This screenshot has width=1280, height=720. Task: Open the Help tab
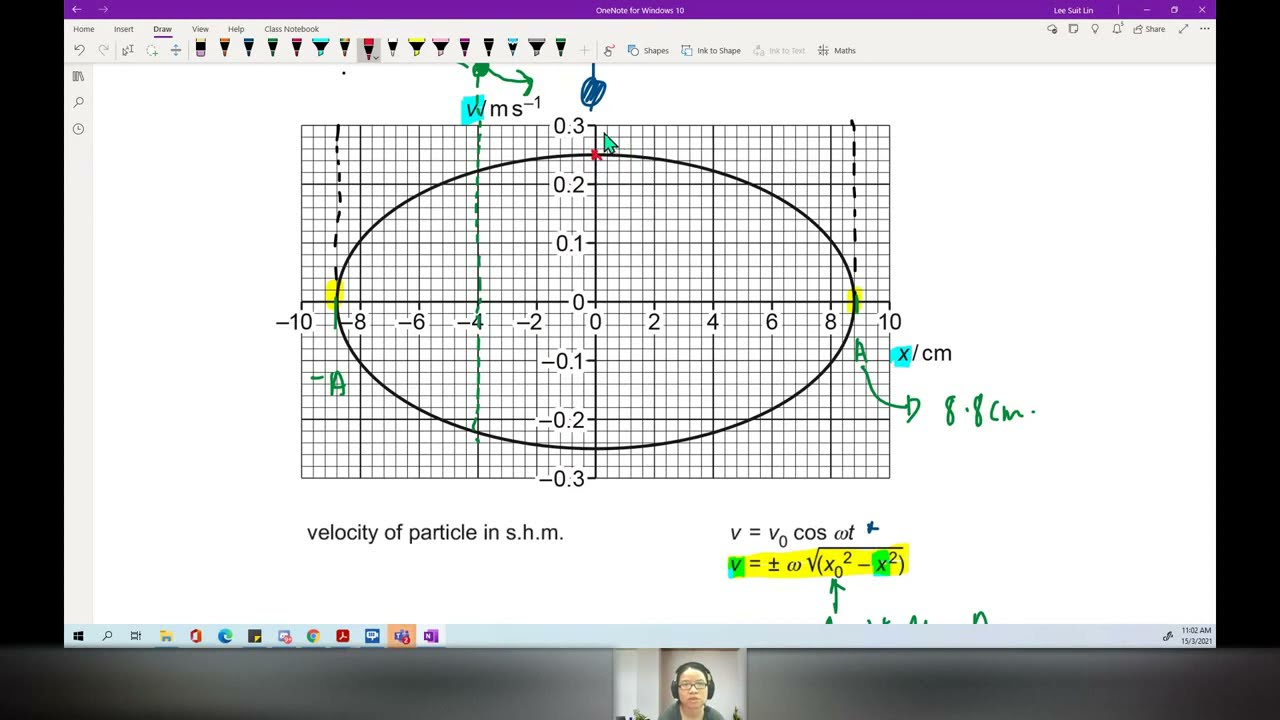click(x=236, y=29)
